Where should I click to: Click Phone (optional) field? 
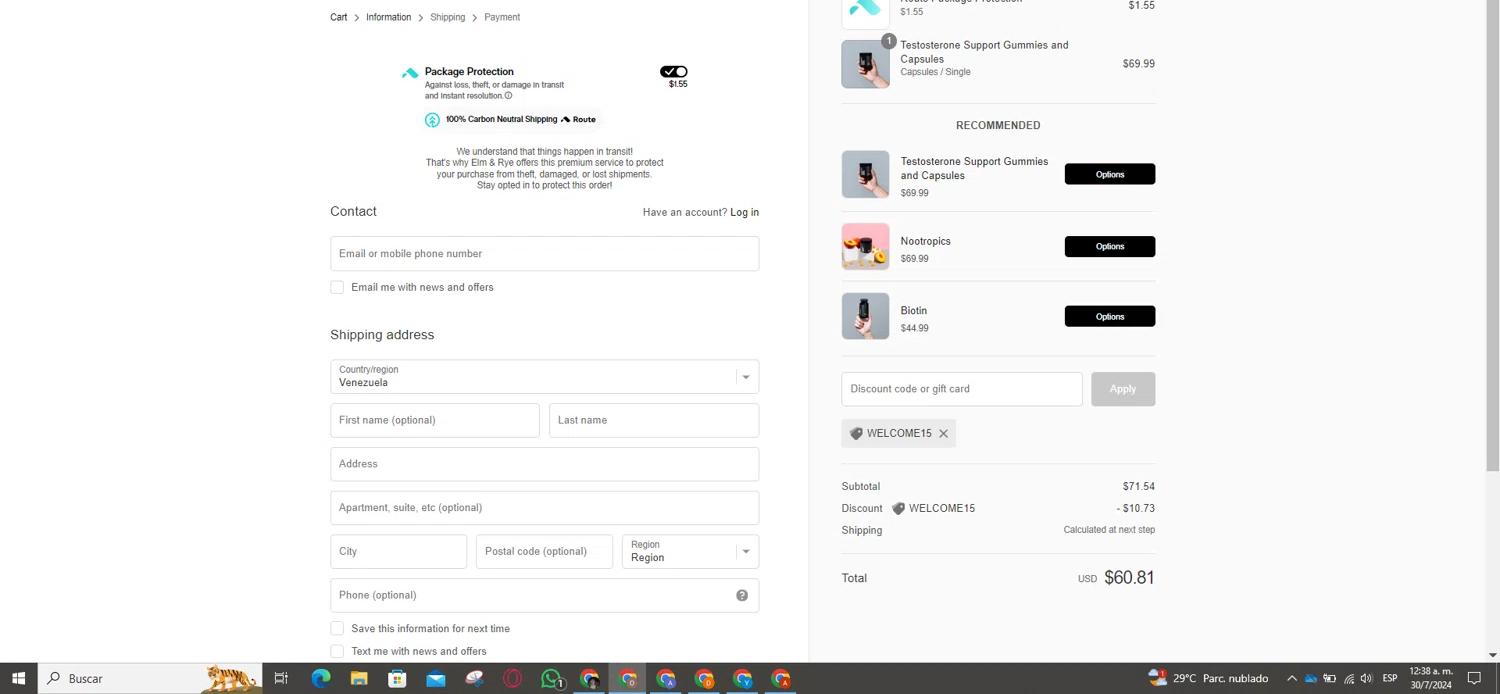click(544, 596)
